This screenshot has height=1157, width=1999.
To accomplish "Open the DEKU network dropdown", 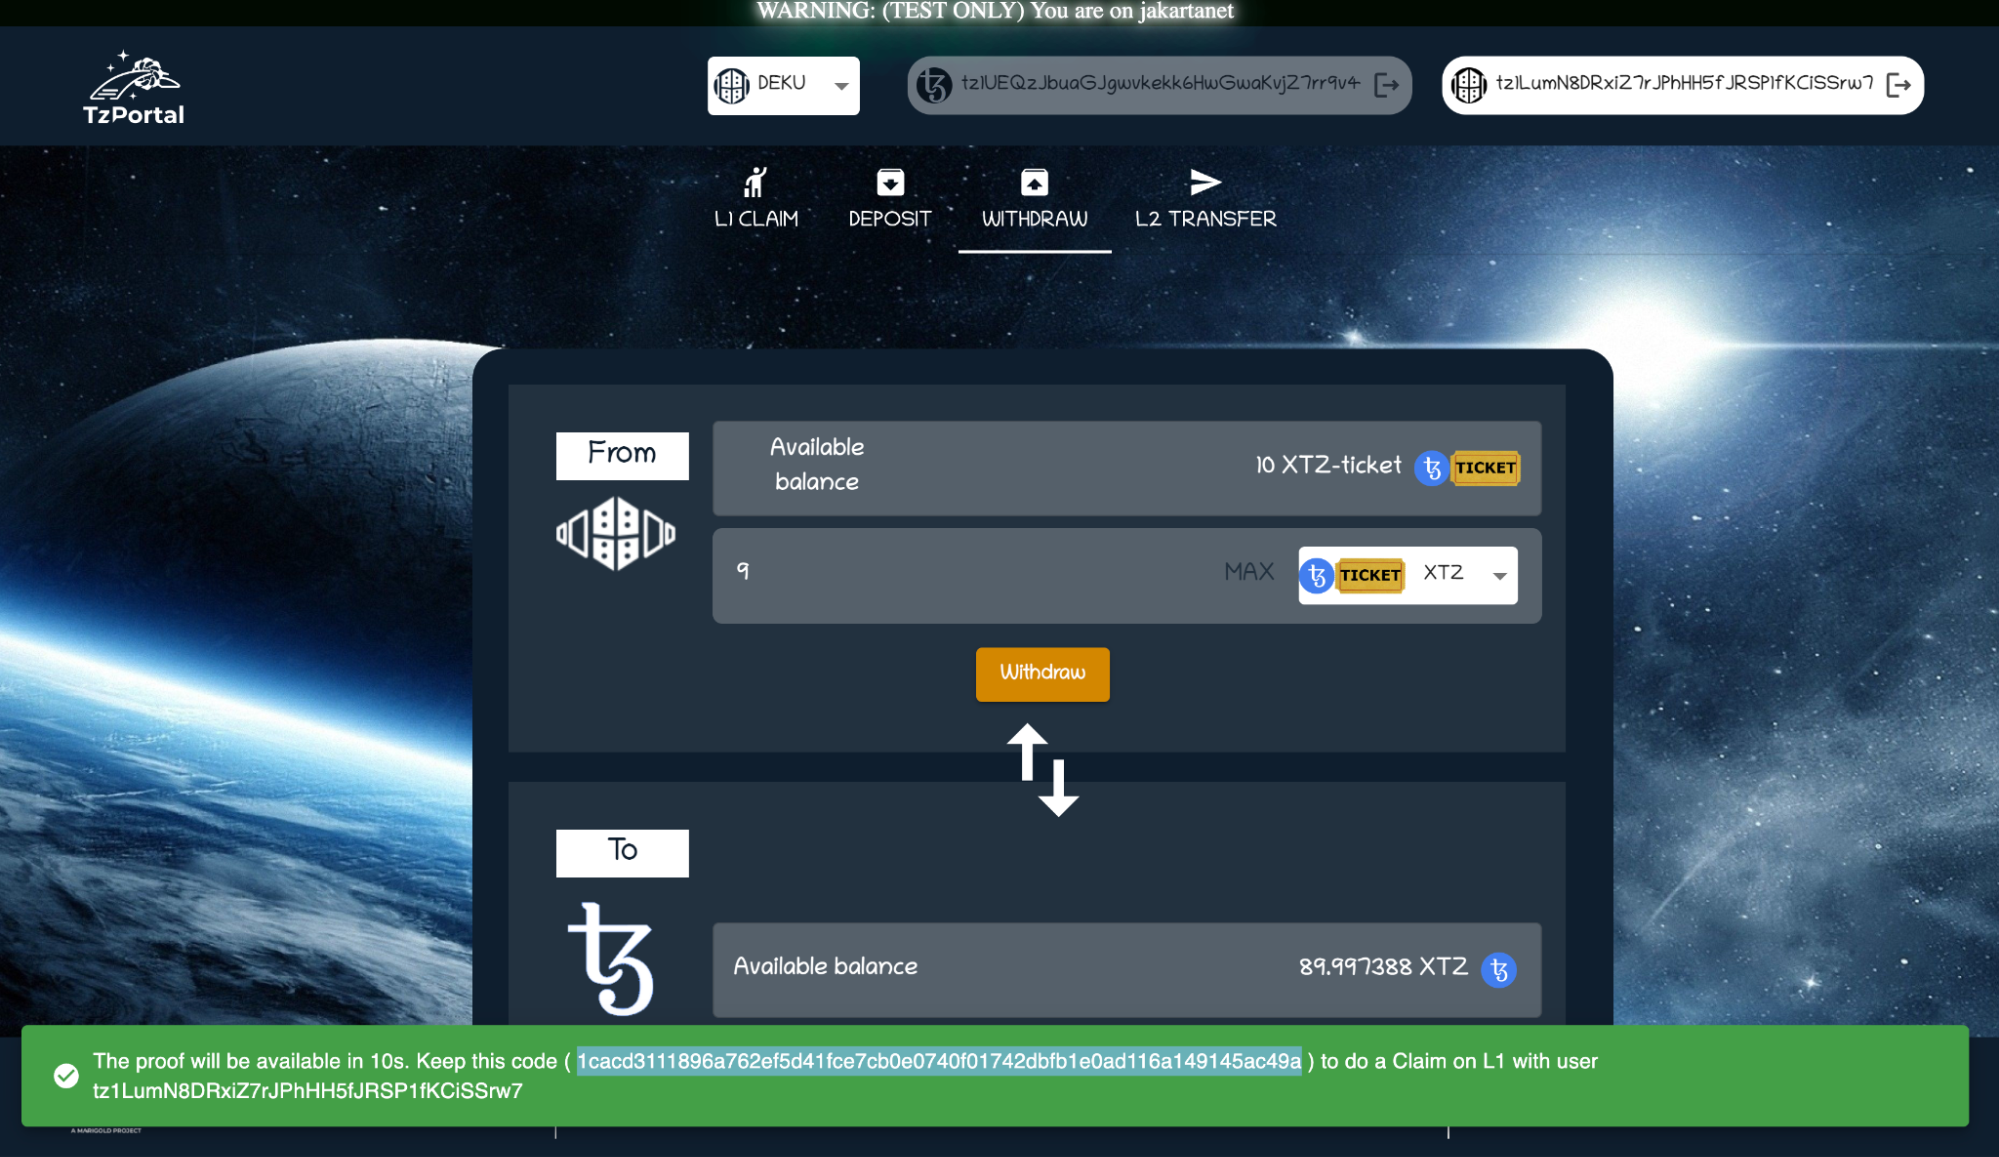I will (x=783, y=85).
